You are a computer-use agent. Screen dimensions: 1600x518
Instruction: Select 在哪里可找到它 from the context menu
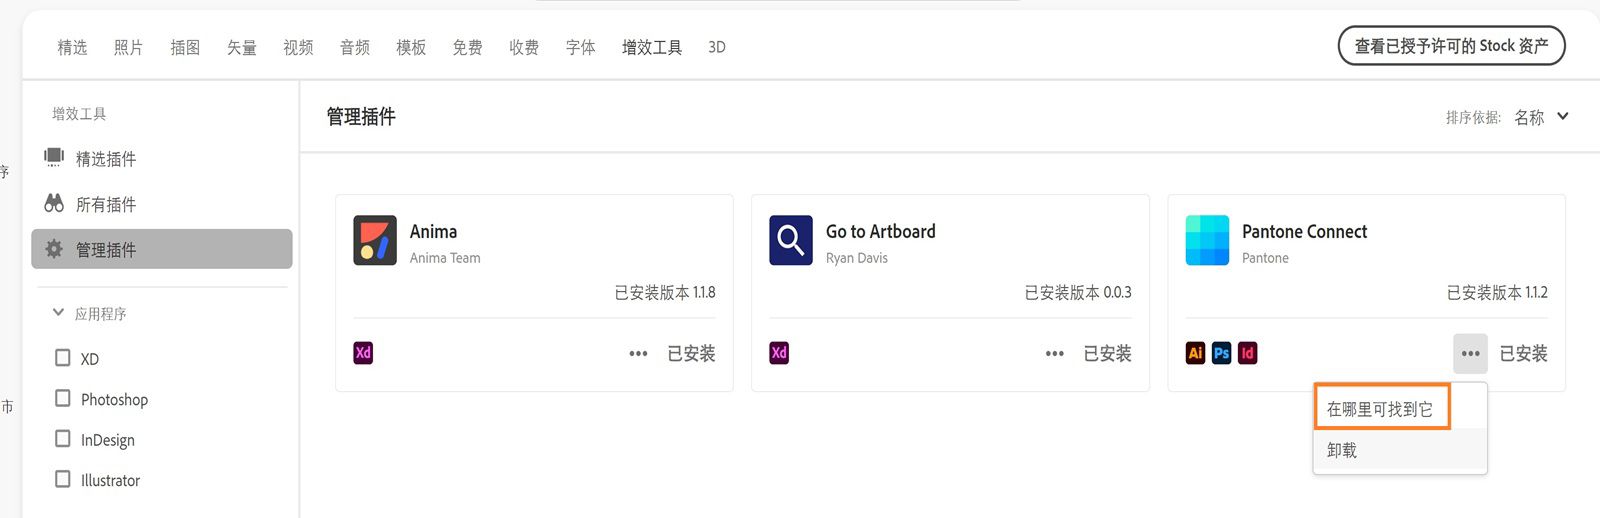tap(1381, 408)
